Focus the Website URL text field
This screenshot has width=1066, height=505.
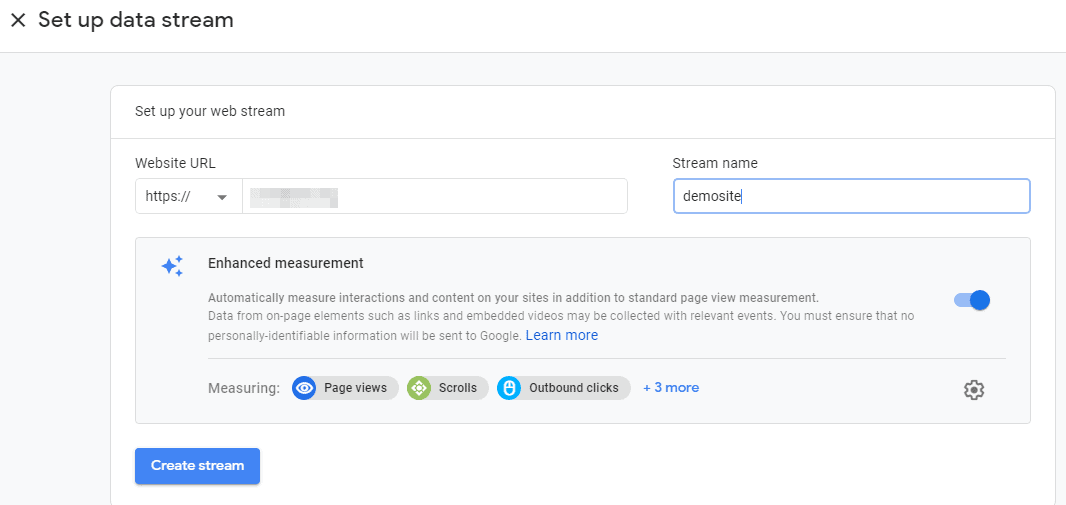tap(434, 197)
